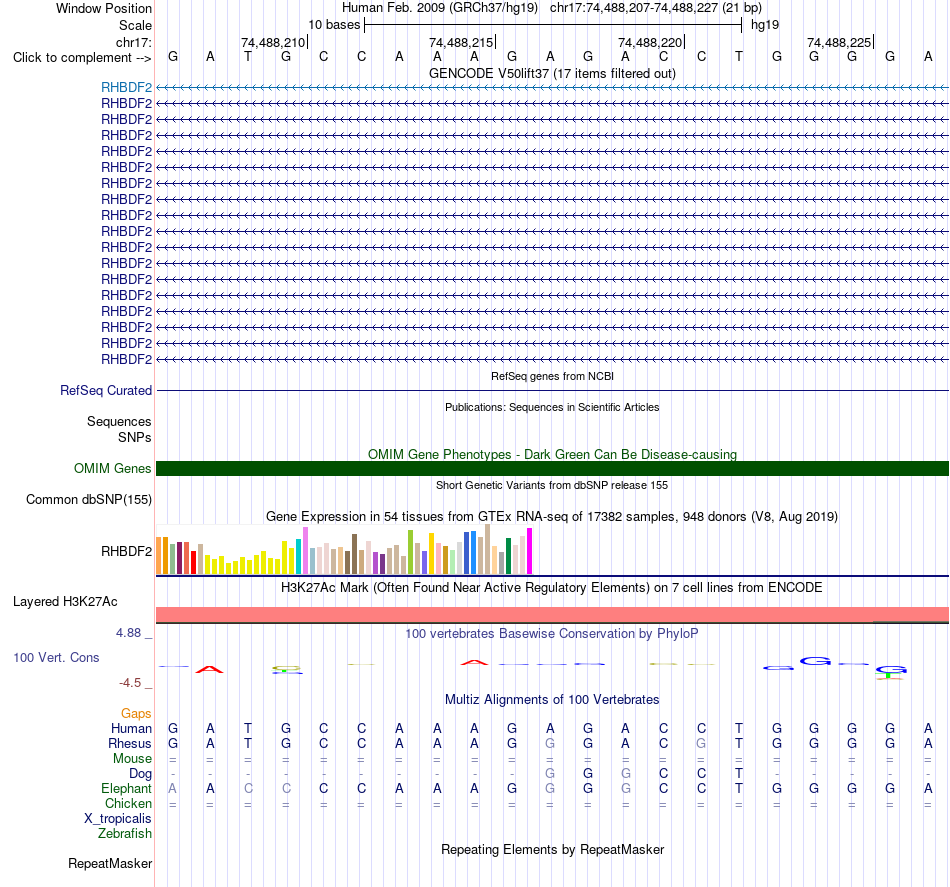This screenshot has height=887, width=950.
Task: Click 'Publications: Sequences in Scientific Articles' title
Action: (552, 407)
